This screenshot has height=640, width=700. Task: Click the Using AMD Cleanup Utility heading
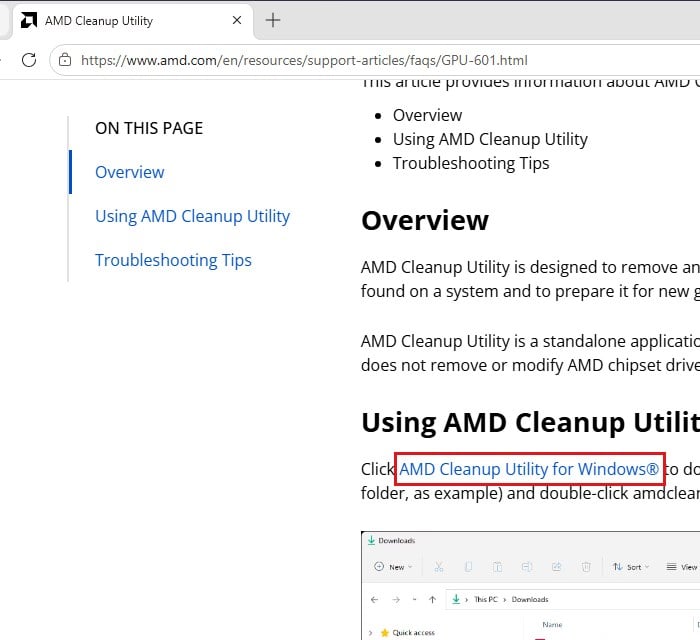530,423
